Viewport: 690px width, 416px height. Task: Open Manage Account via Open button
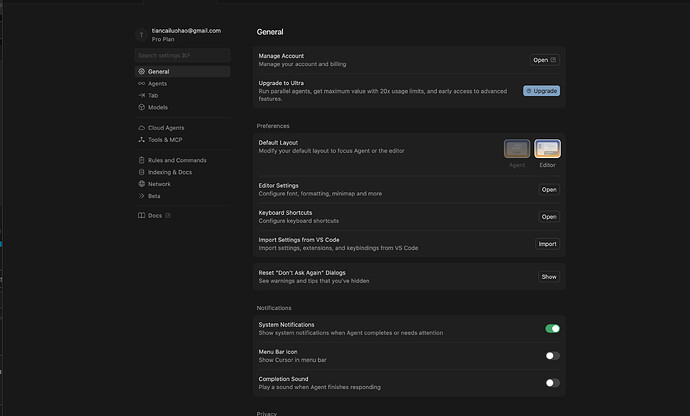pos(544,60)
